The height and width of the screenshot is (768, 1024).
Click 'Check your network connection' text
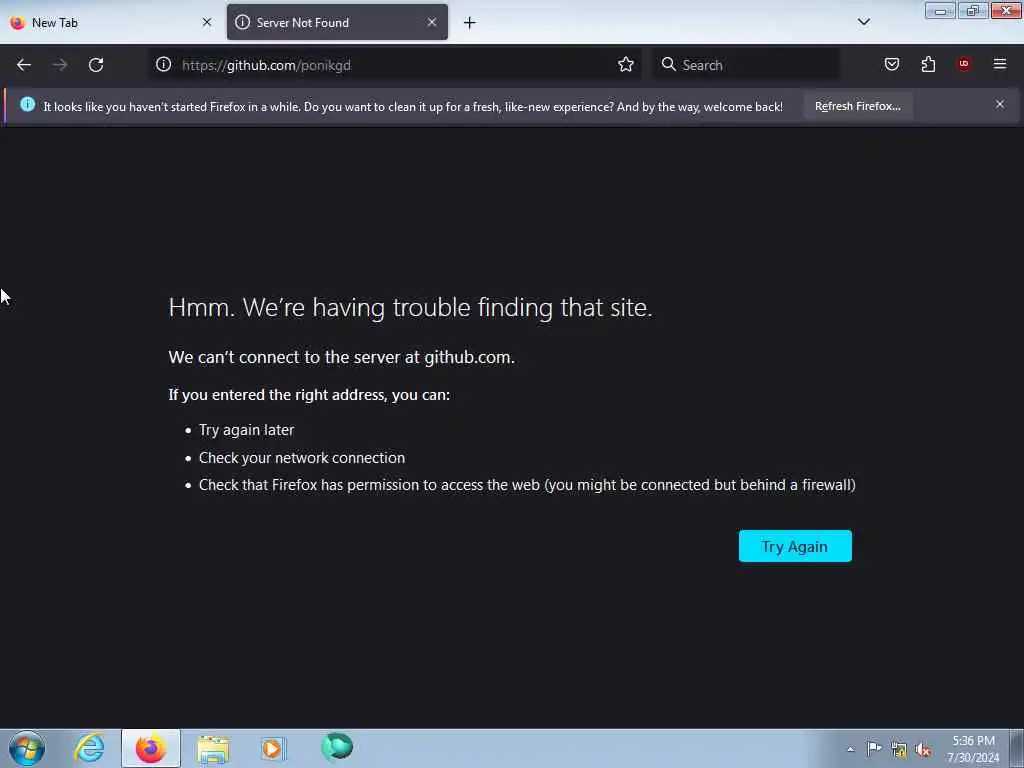tap(302, 458)
